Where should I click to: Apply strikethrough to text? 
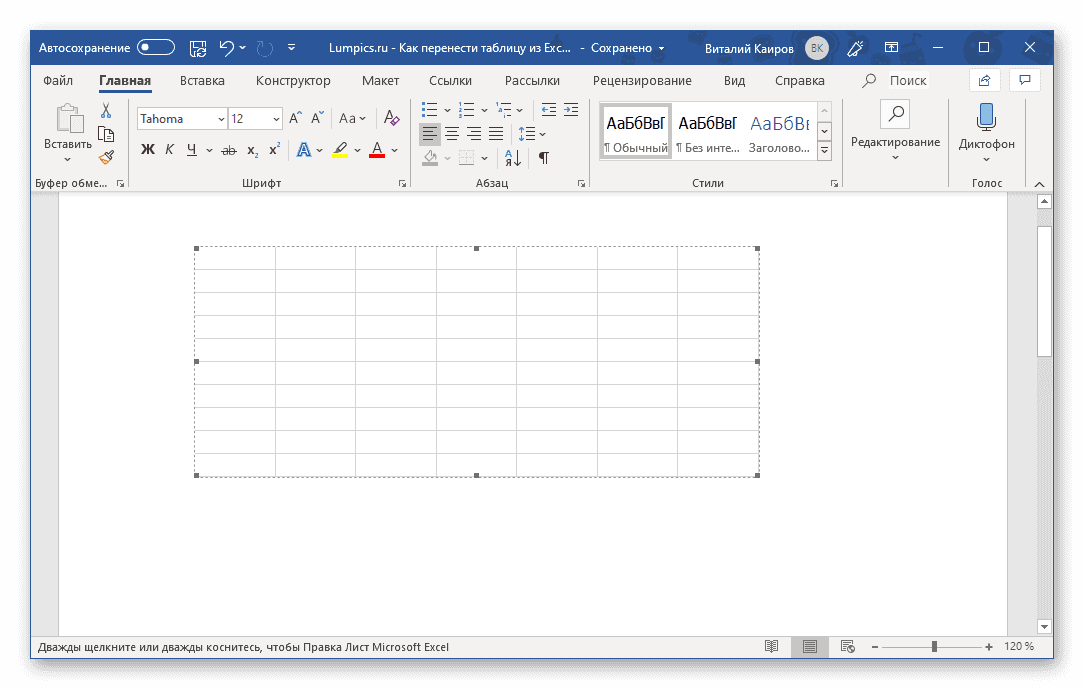228,149
